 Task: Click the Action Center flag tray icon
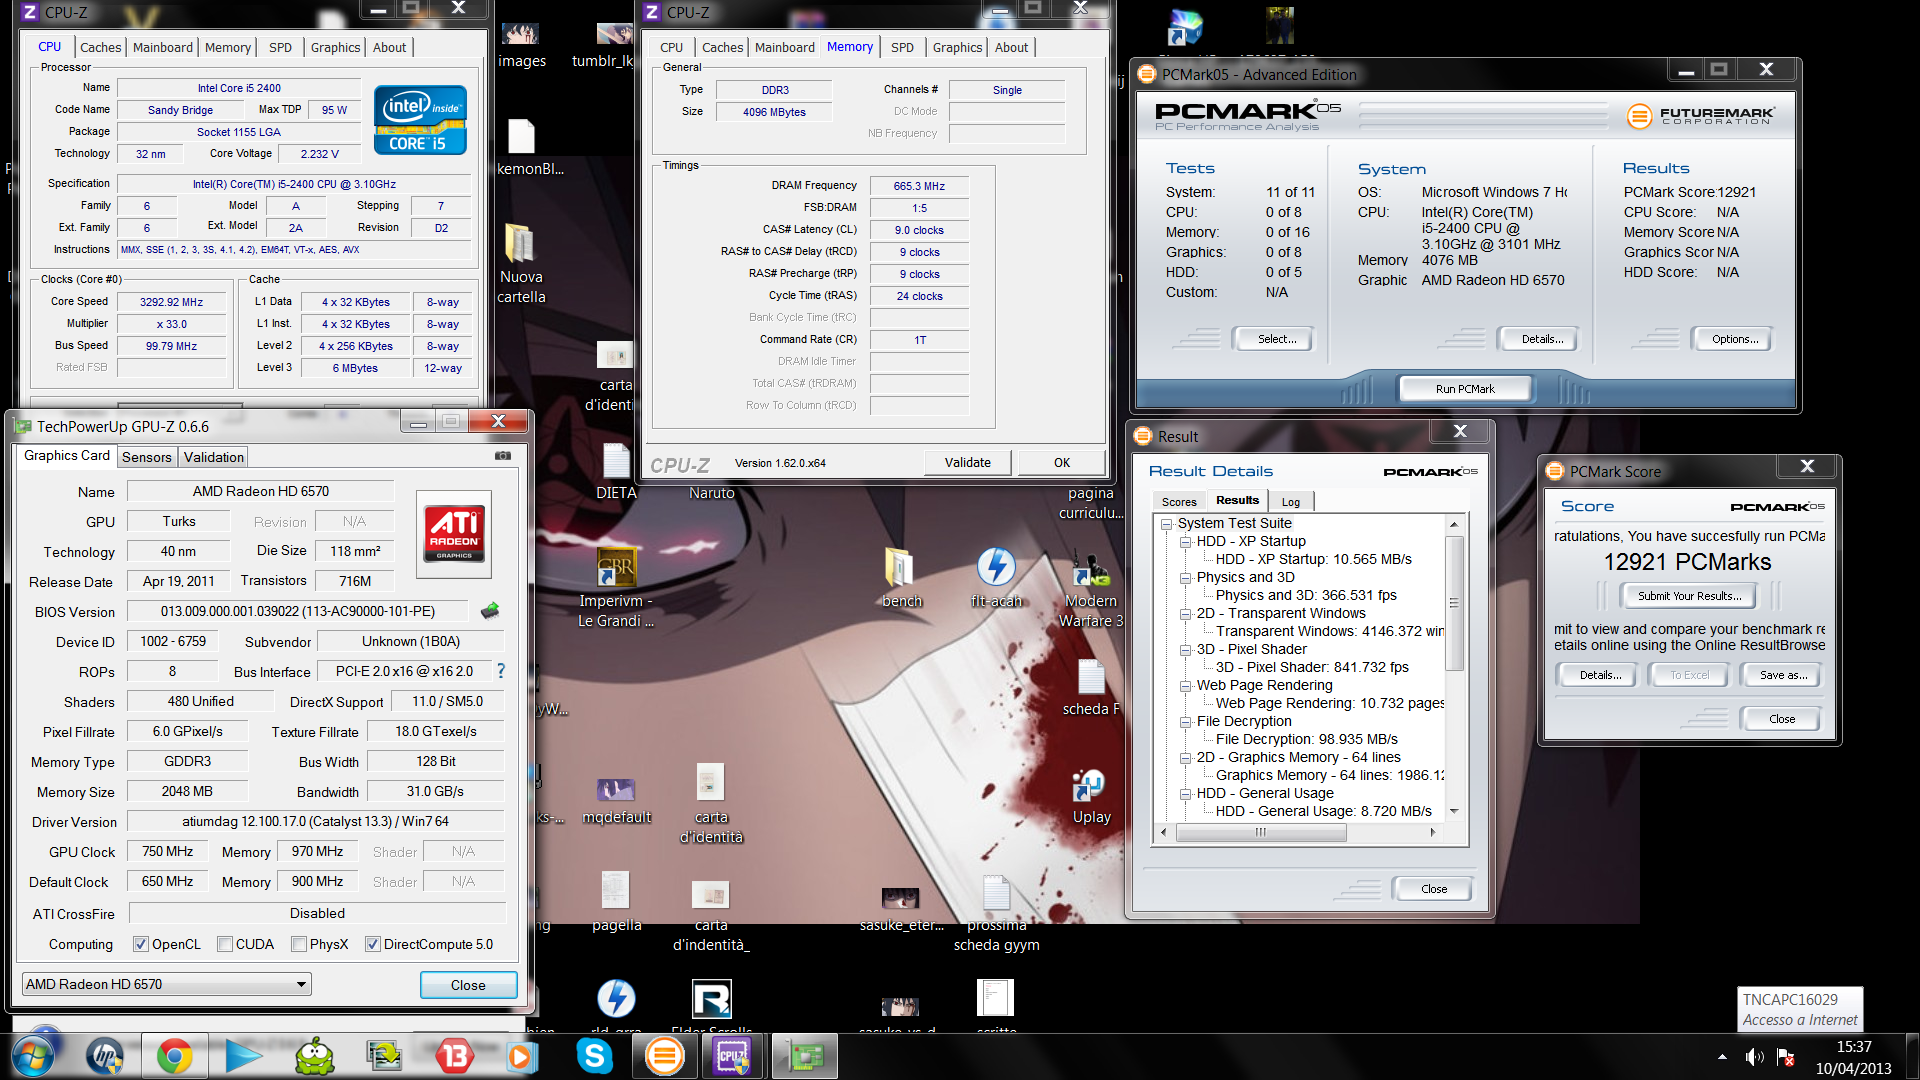click(x=1786, y=1057)
